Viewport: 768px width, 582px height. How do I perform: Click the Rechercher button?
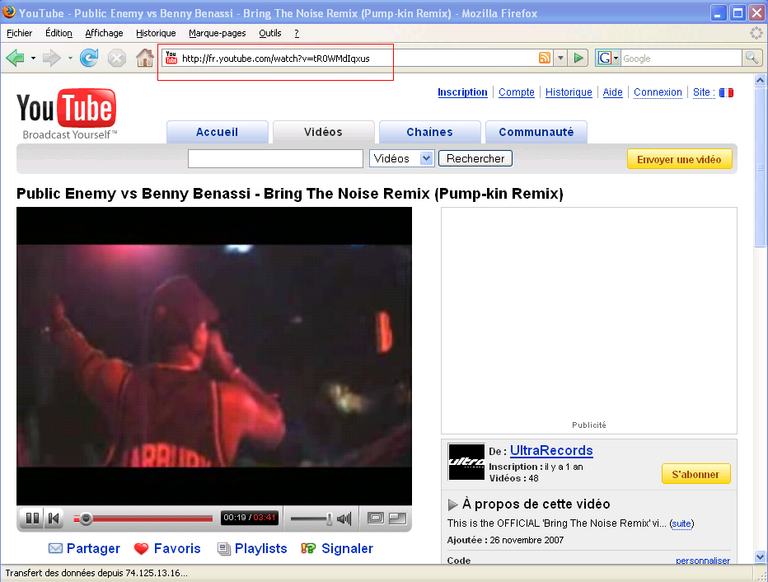[x=475, y=159]
